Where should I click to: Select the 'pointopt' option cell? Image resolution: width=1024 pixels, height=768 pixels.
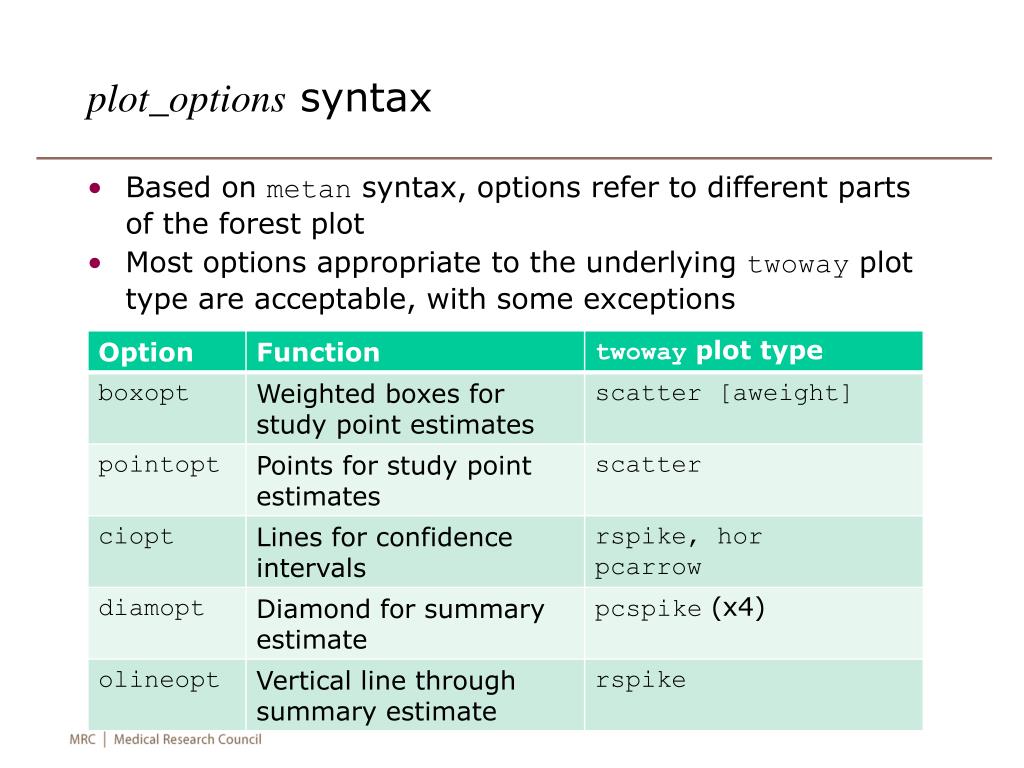point(167,479)
